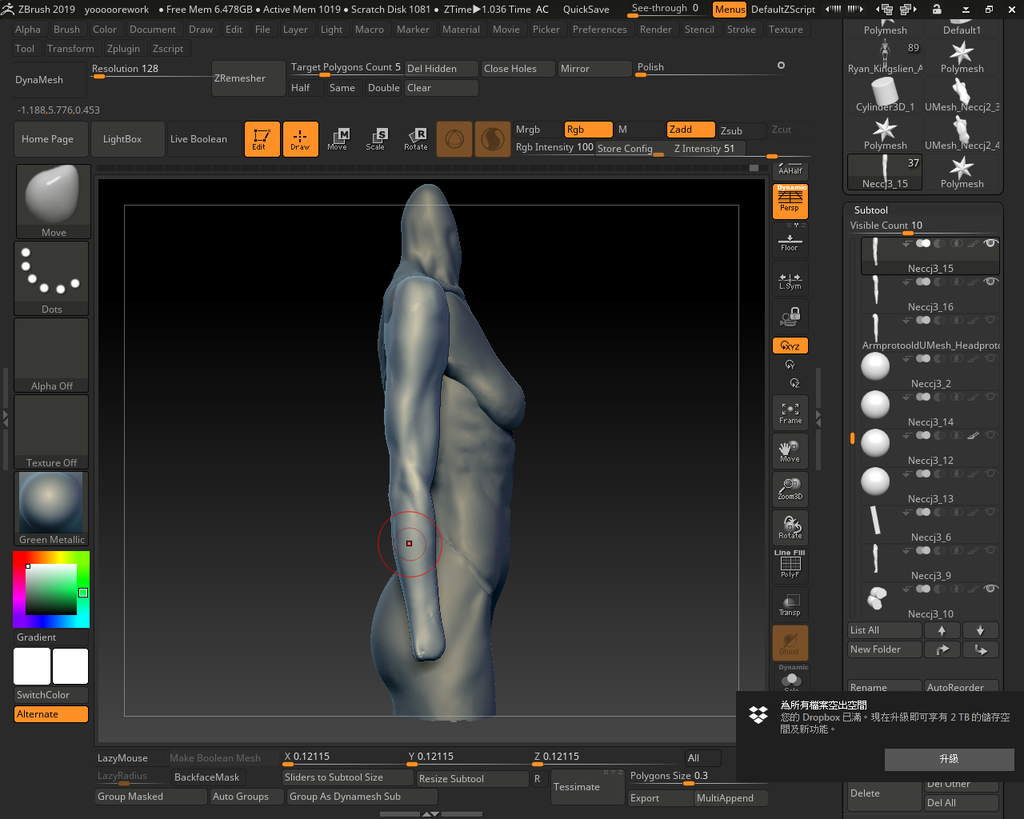This screenshot has width=1024, height=819.
Task: Toggle L.Sym local symmetry button
Action: tap(790, 280)
